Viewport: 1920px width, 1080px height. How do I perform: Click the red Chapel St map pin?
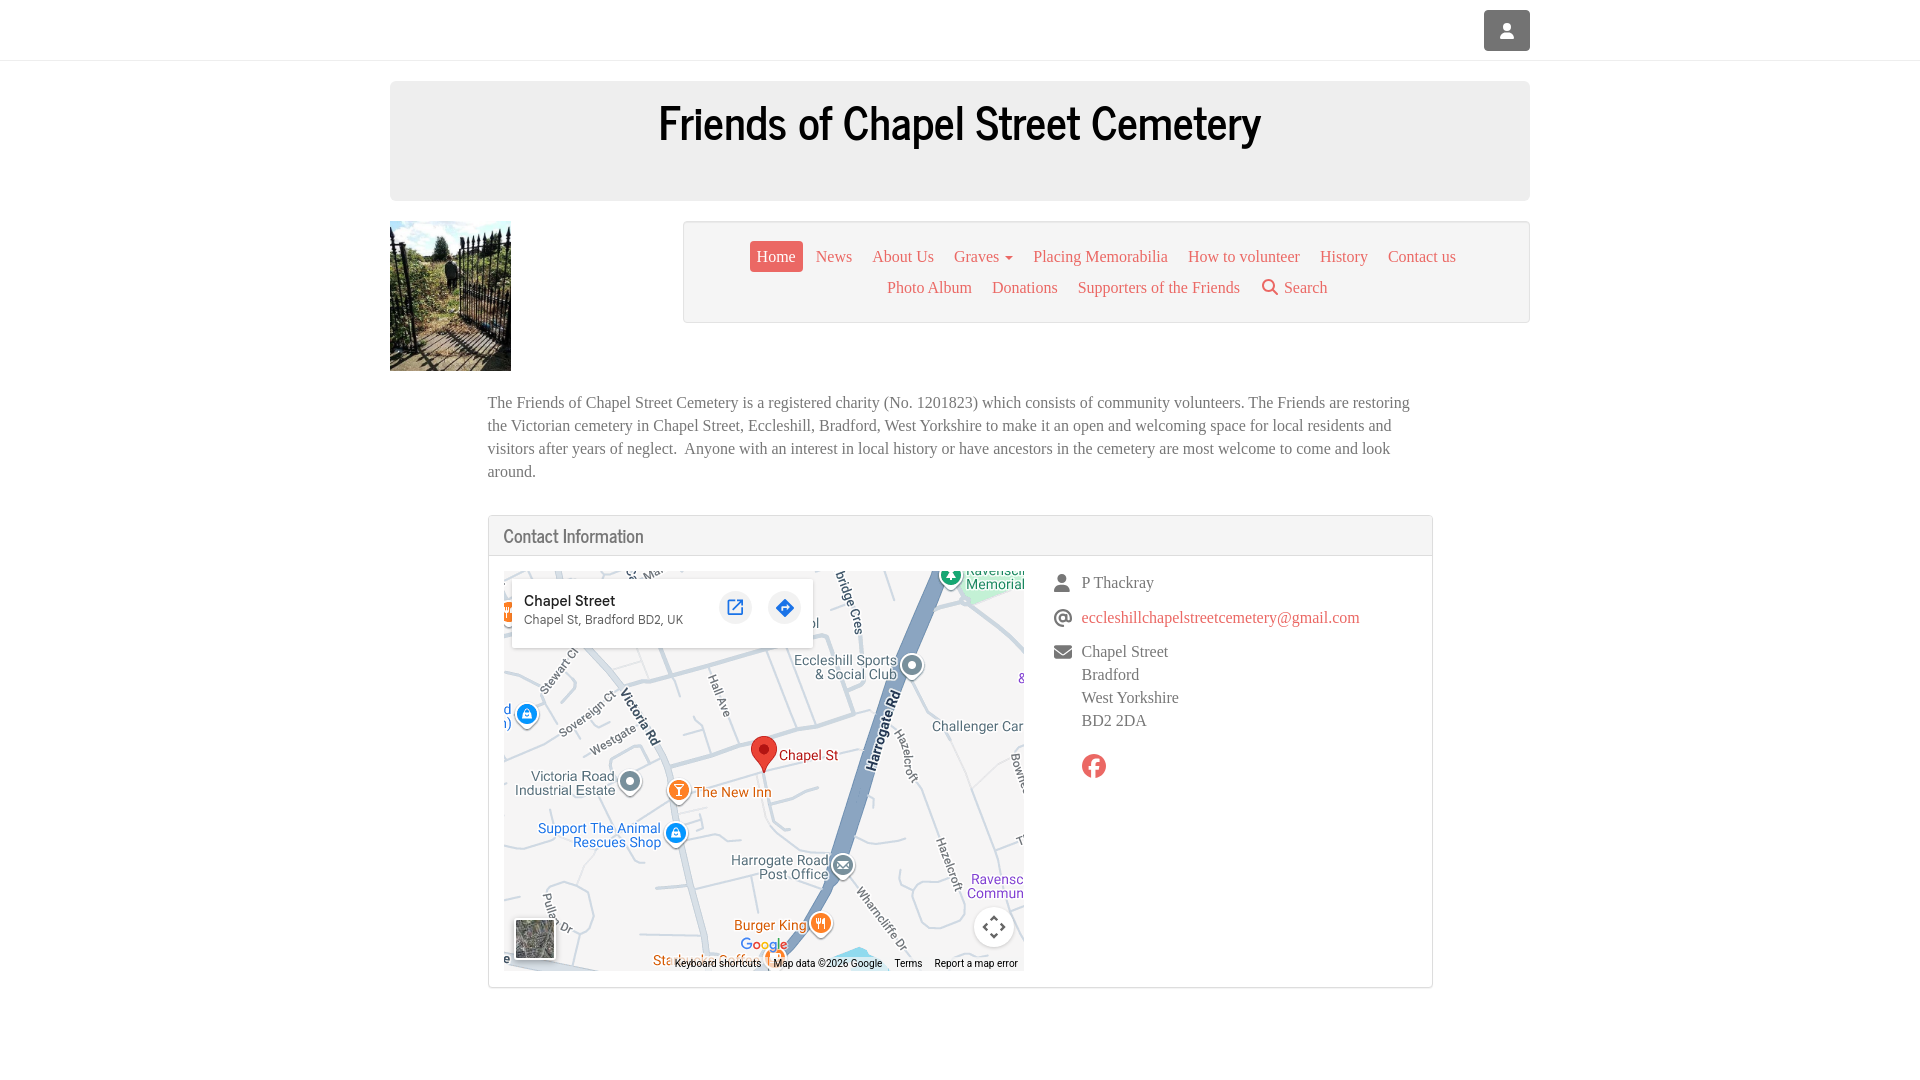[x=764, y=754]
